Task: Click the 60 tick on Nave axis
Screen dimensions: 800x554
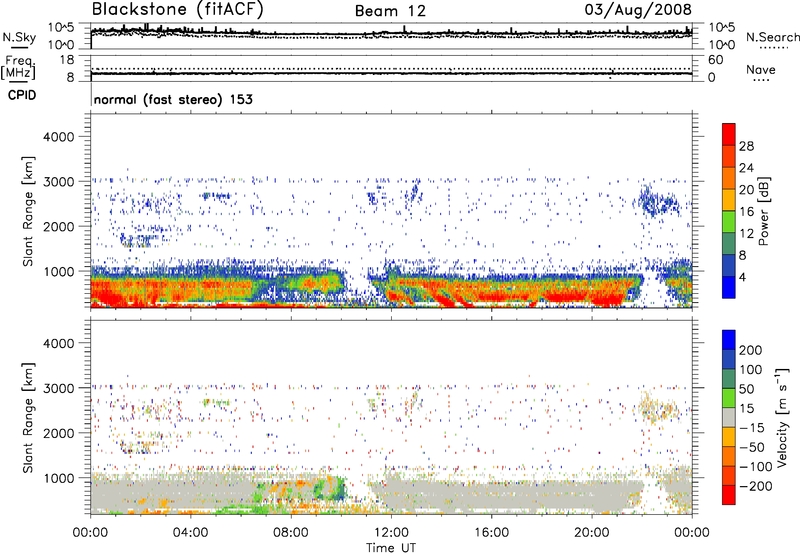Action: pyautogui.click(x=715, y=60)
